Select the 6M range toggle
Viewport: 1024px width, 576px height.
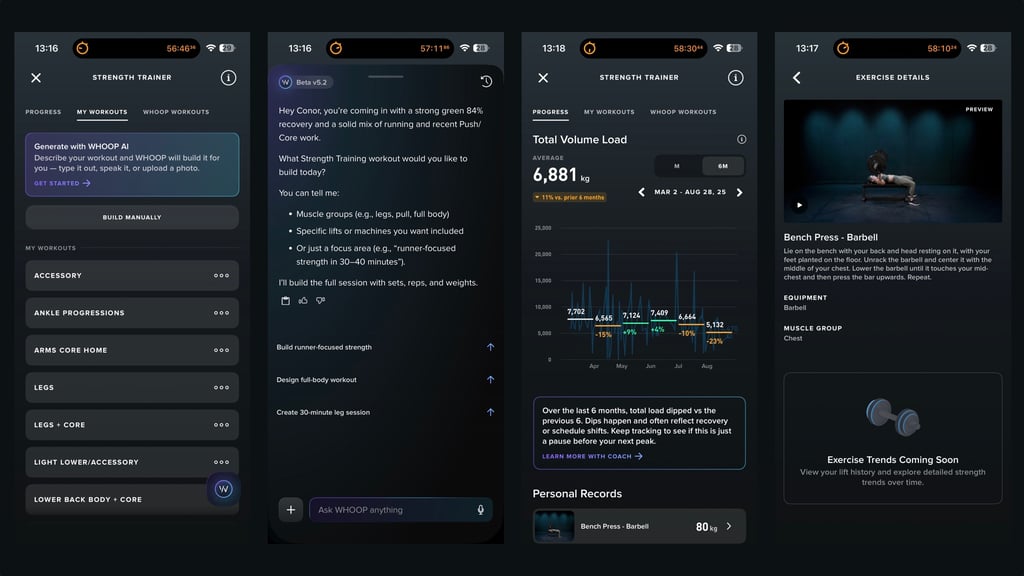[723, 166]
